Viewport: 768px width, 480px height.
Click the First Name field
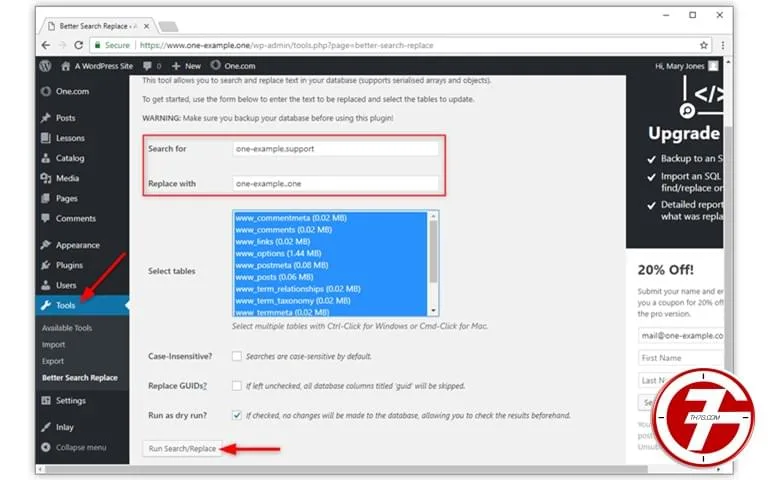680,358
